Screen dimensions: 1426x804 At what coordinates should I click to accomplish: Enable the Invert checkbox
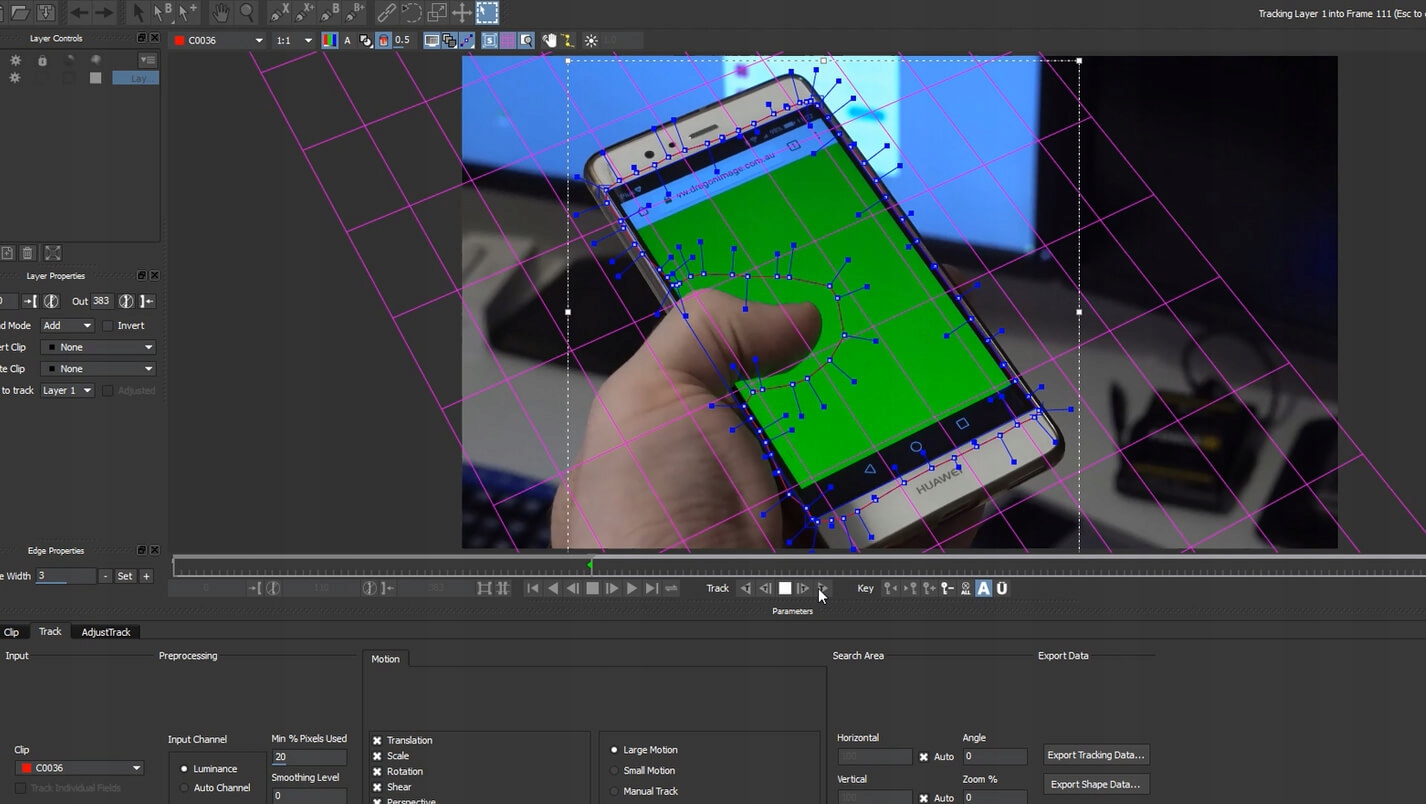[x=108, y=326]
